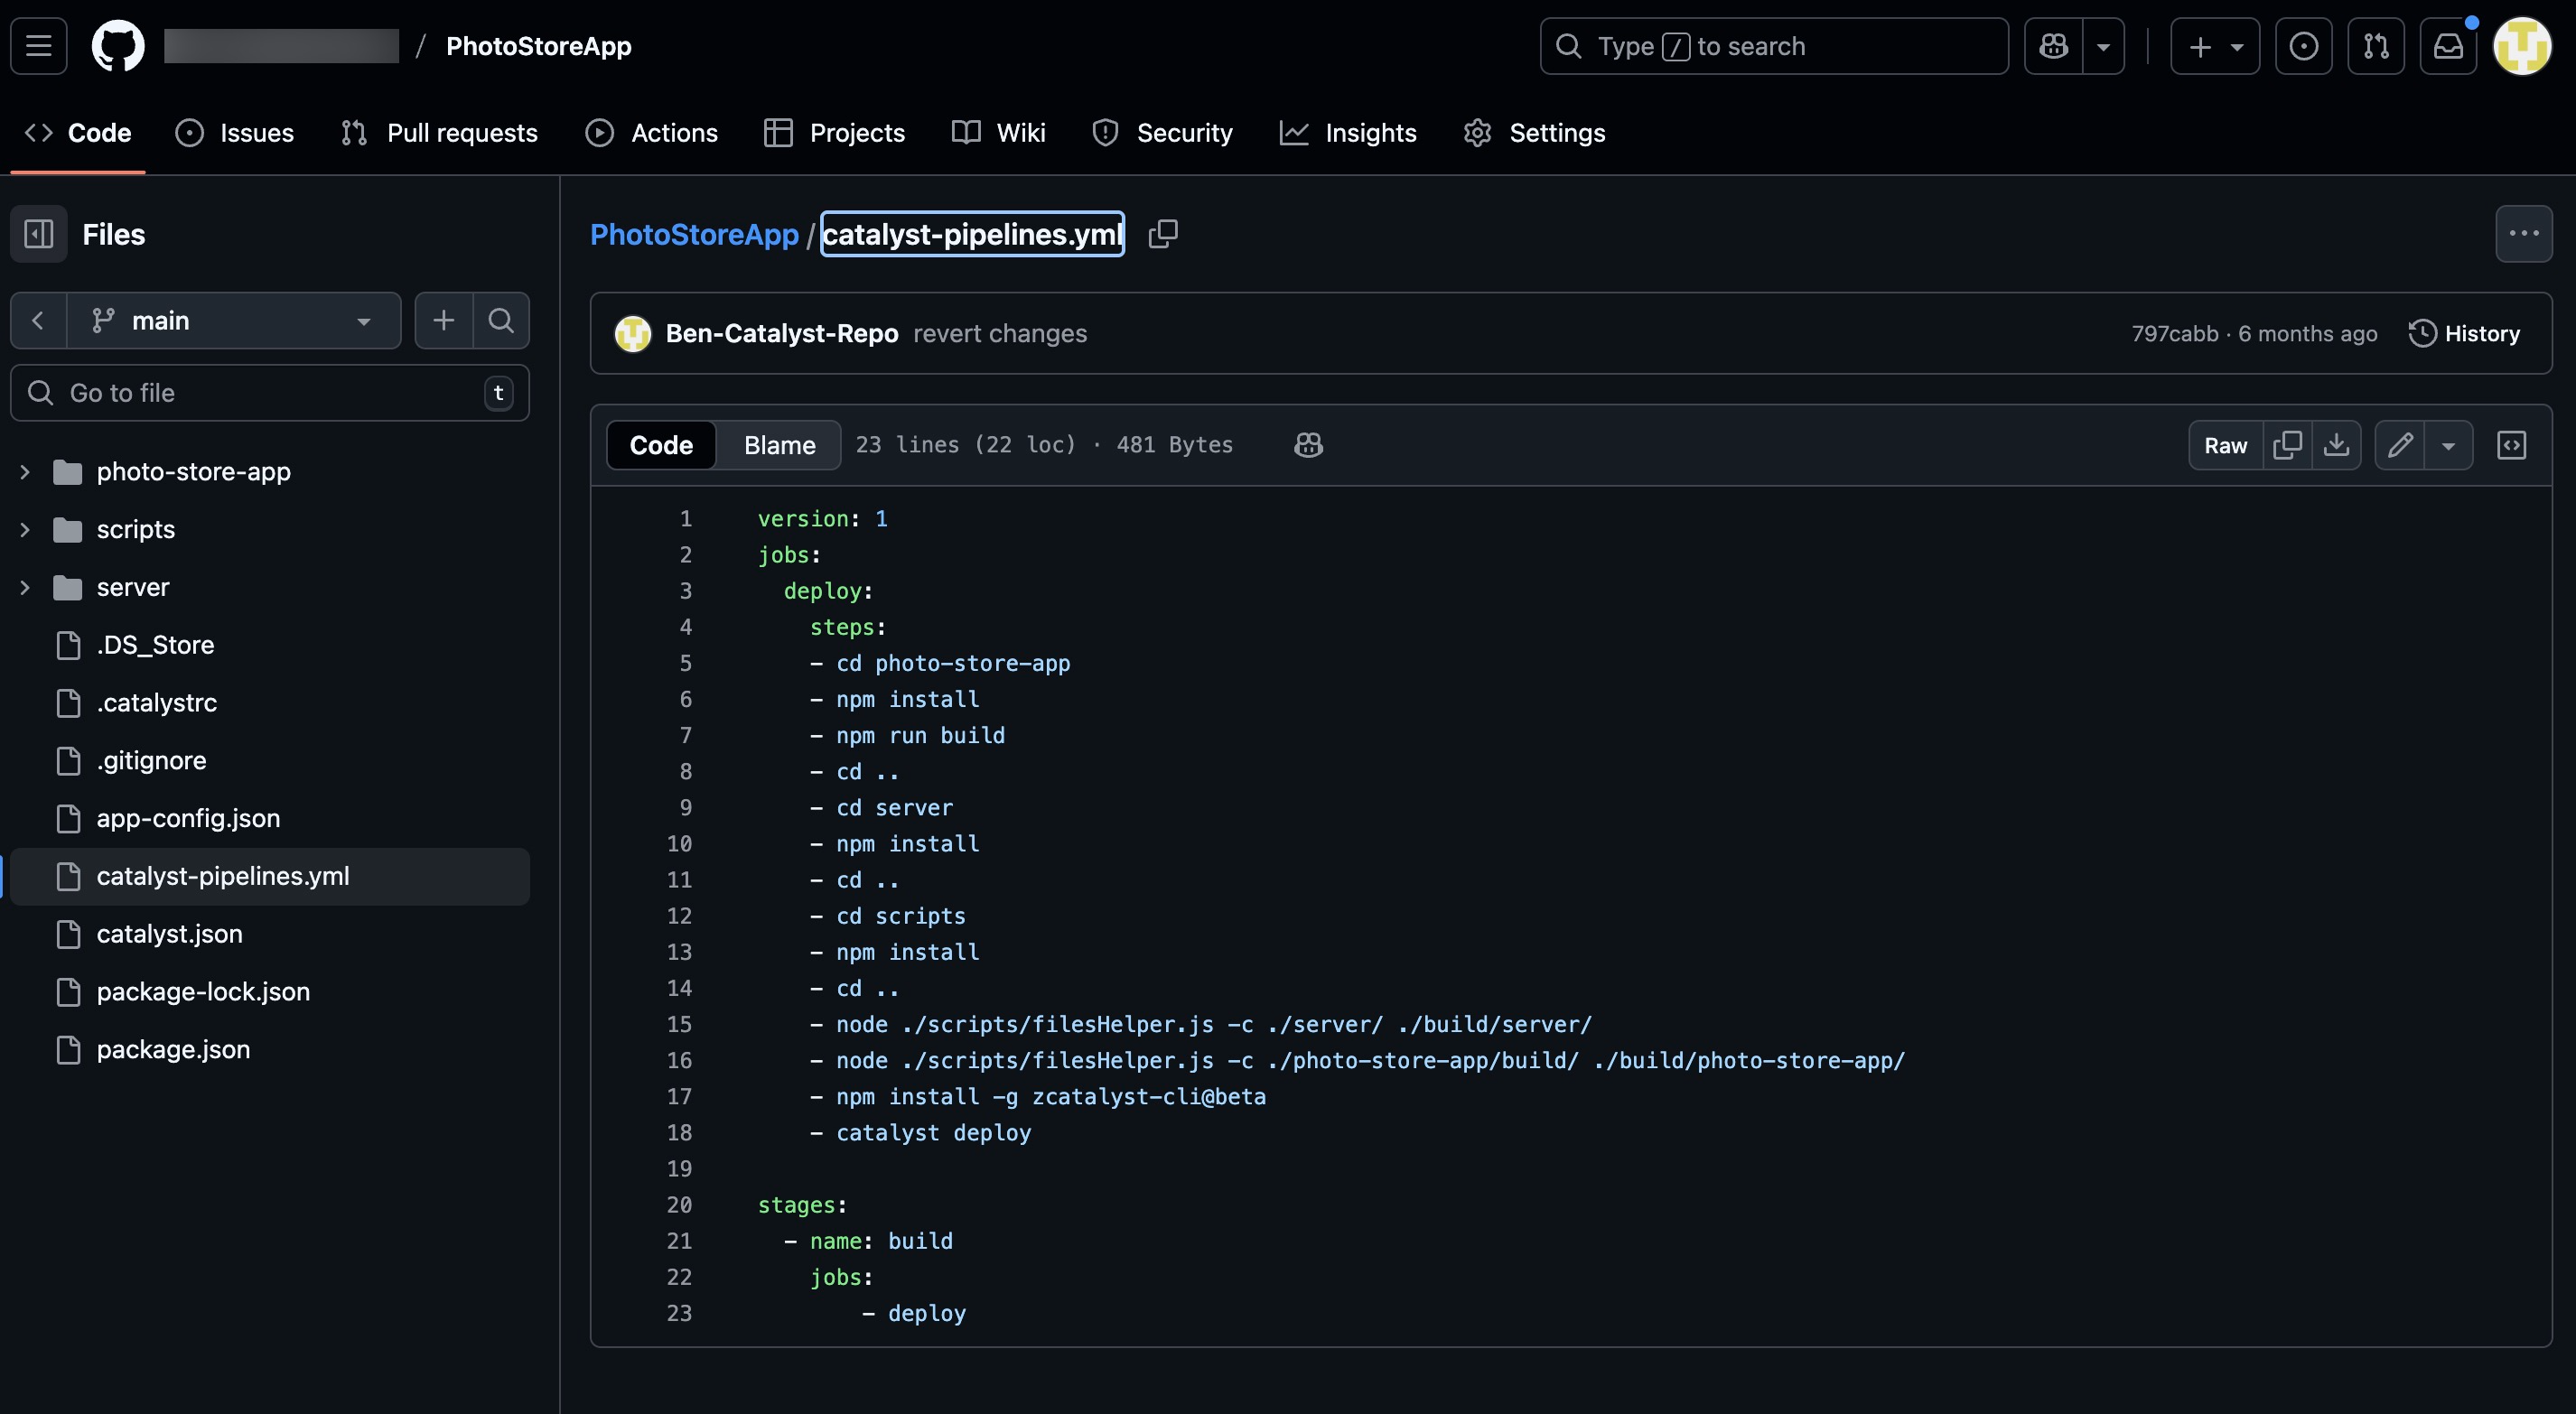This screenshot has height=1414, width=2576.
Task: Expand the photo-store-app folder
Action: click(x=25, y=472)
